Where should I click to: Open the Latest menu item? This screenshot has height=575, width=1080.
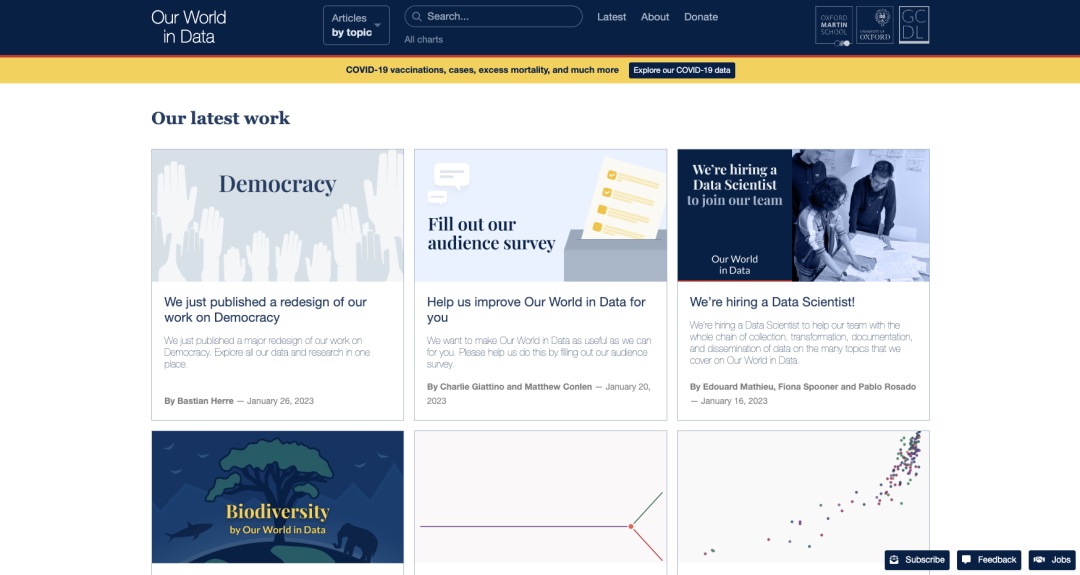point(611,17)
